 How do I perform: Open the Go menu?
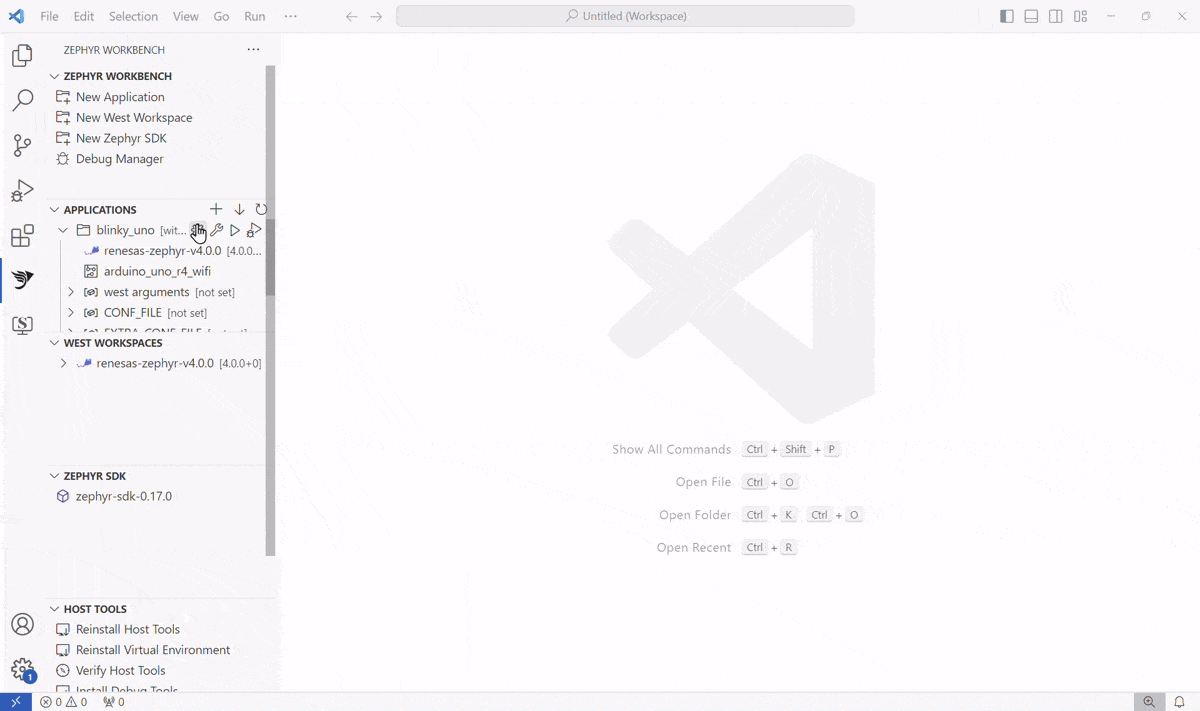(221, 16)
